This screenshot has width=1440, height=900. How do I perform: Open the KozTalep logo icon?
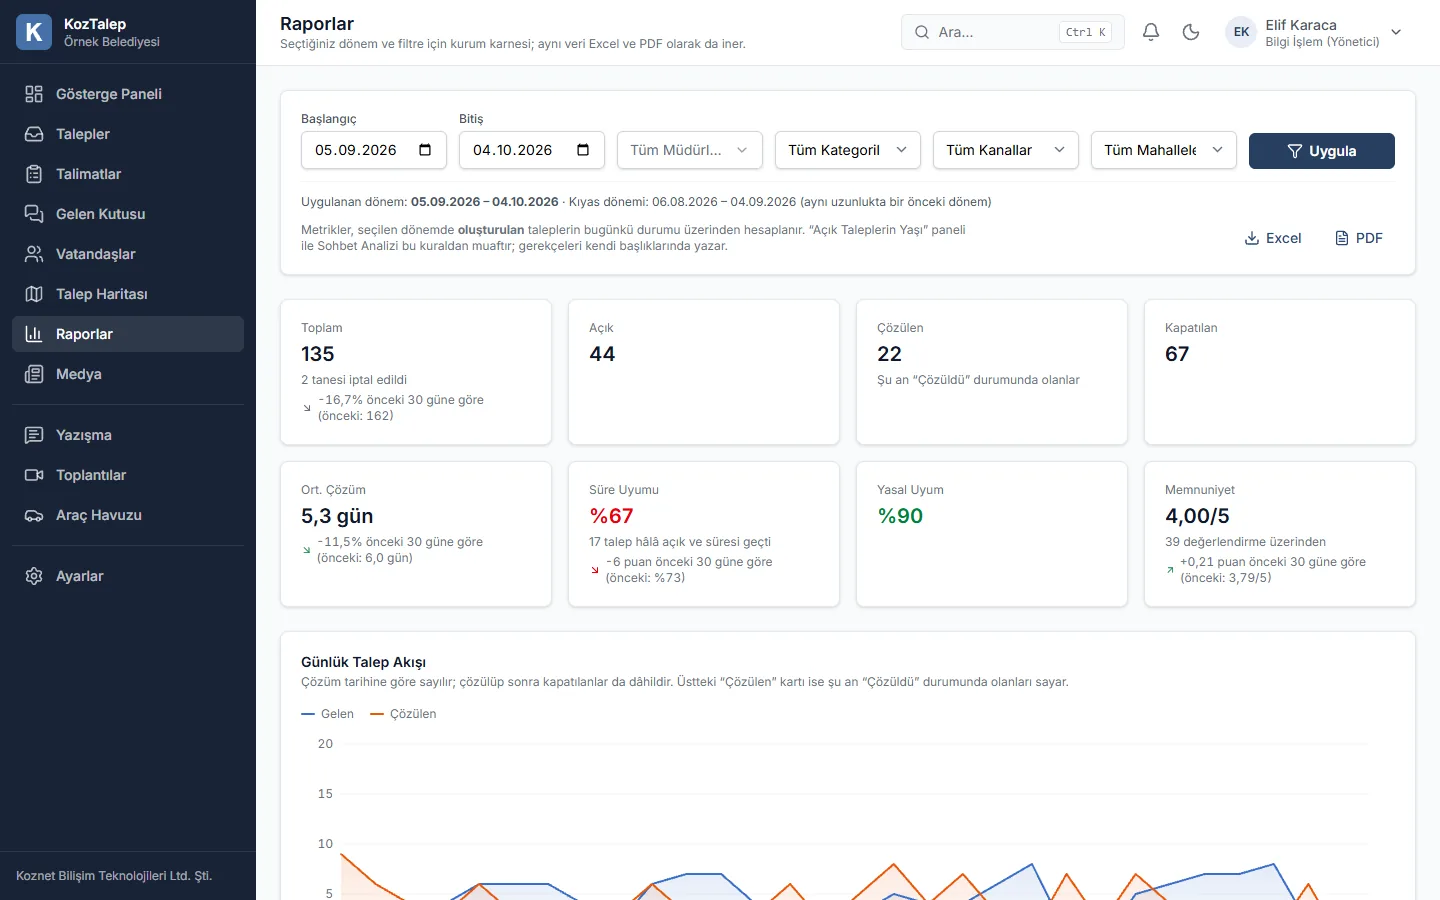(34, 32)
